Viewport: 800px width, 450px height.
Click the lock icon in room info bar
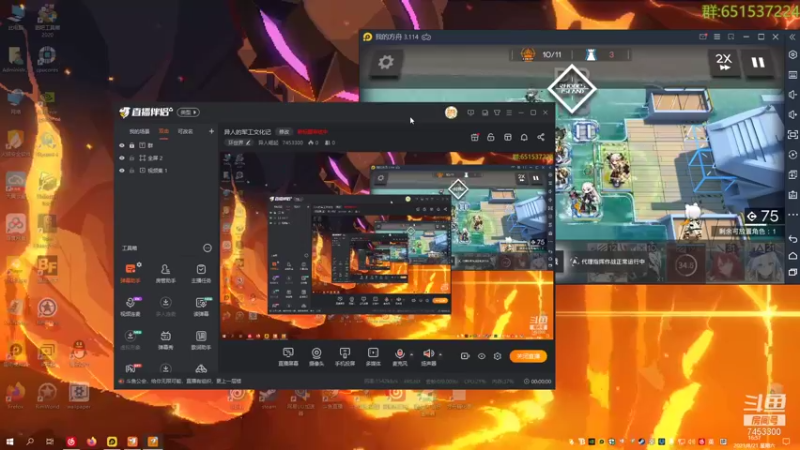[491, 137]
